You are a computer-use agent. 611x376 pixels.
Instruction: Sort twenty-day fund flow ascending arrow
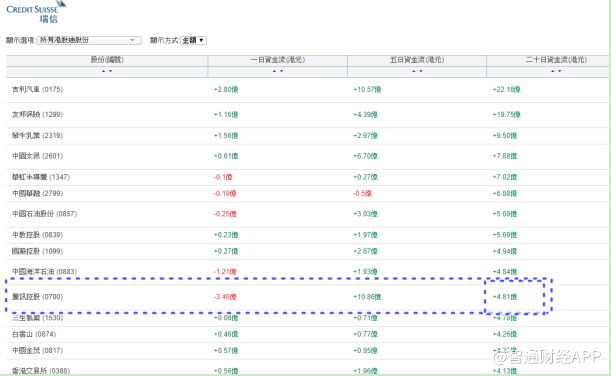click(x=553, y=71)
